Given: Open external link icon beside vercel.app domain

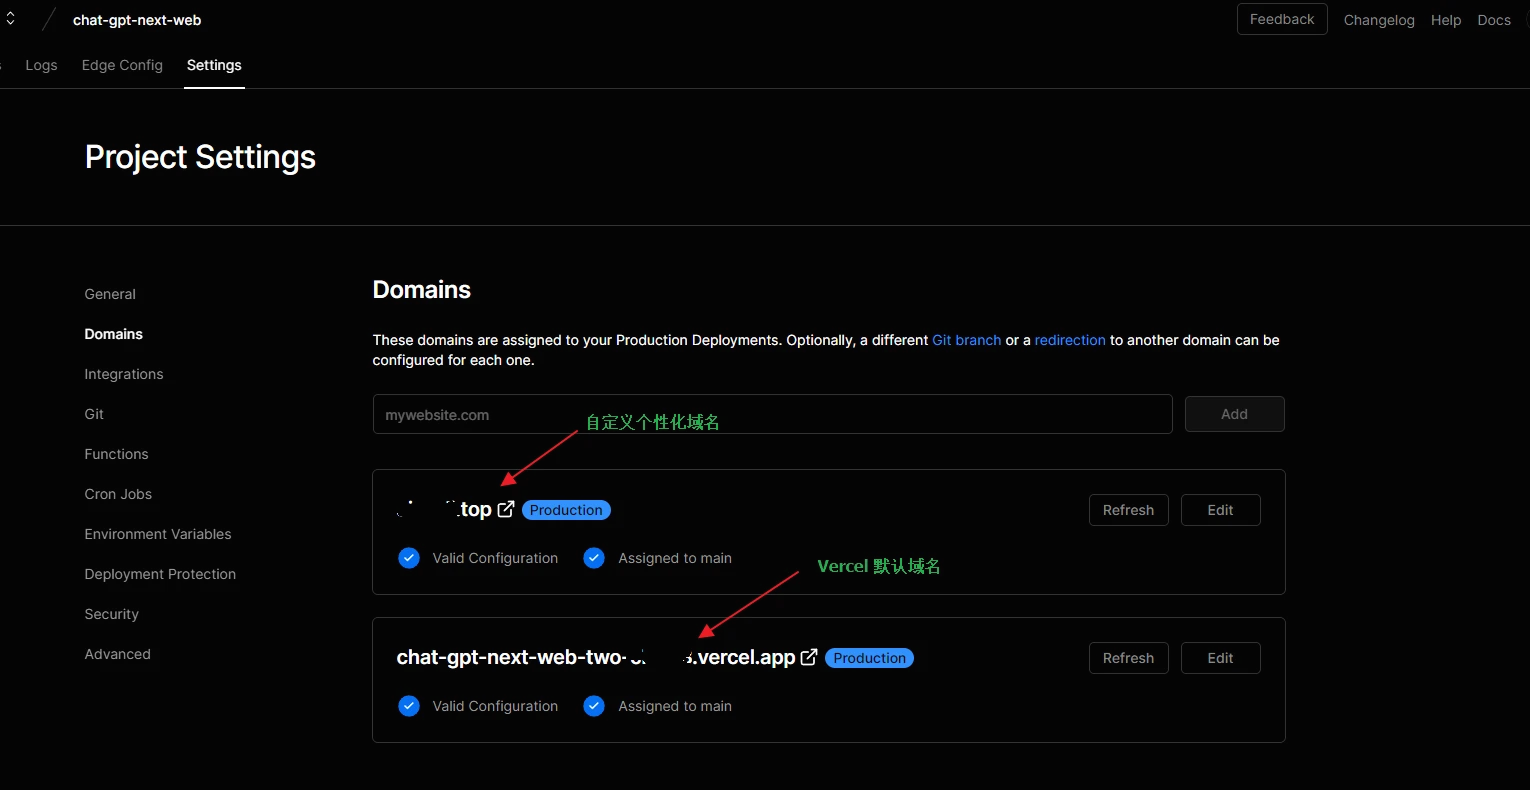Looking at the screenshot, I should (x=809, y=657).
